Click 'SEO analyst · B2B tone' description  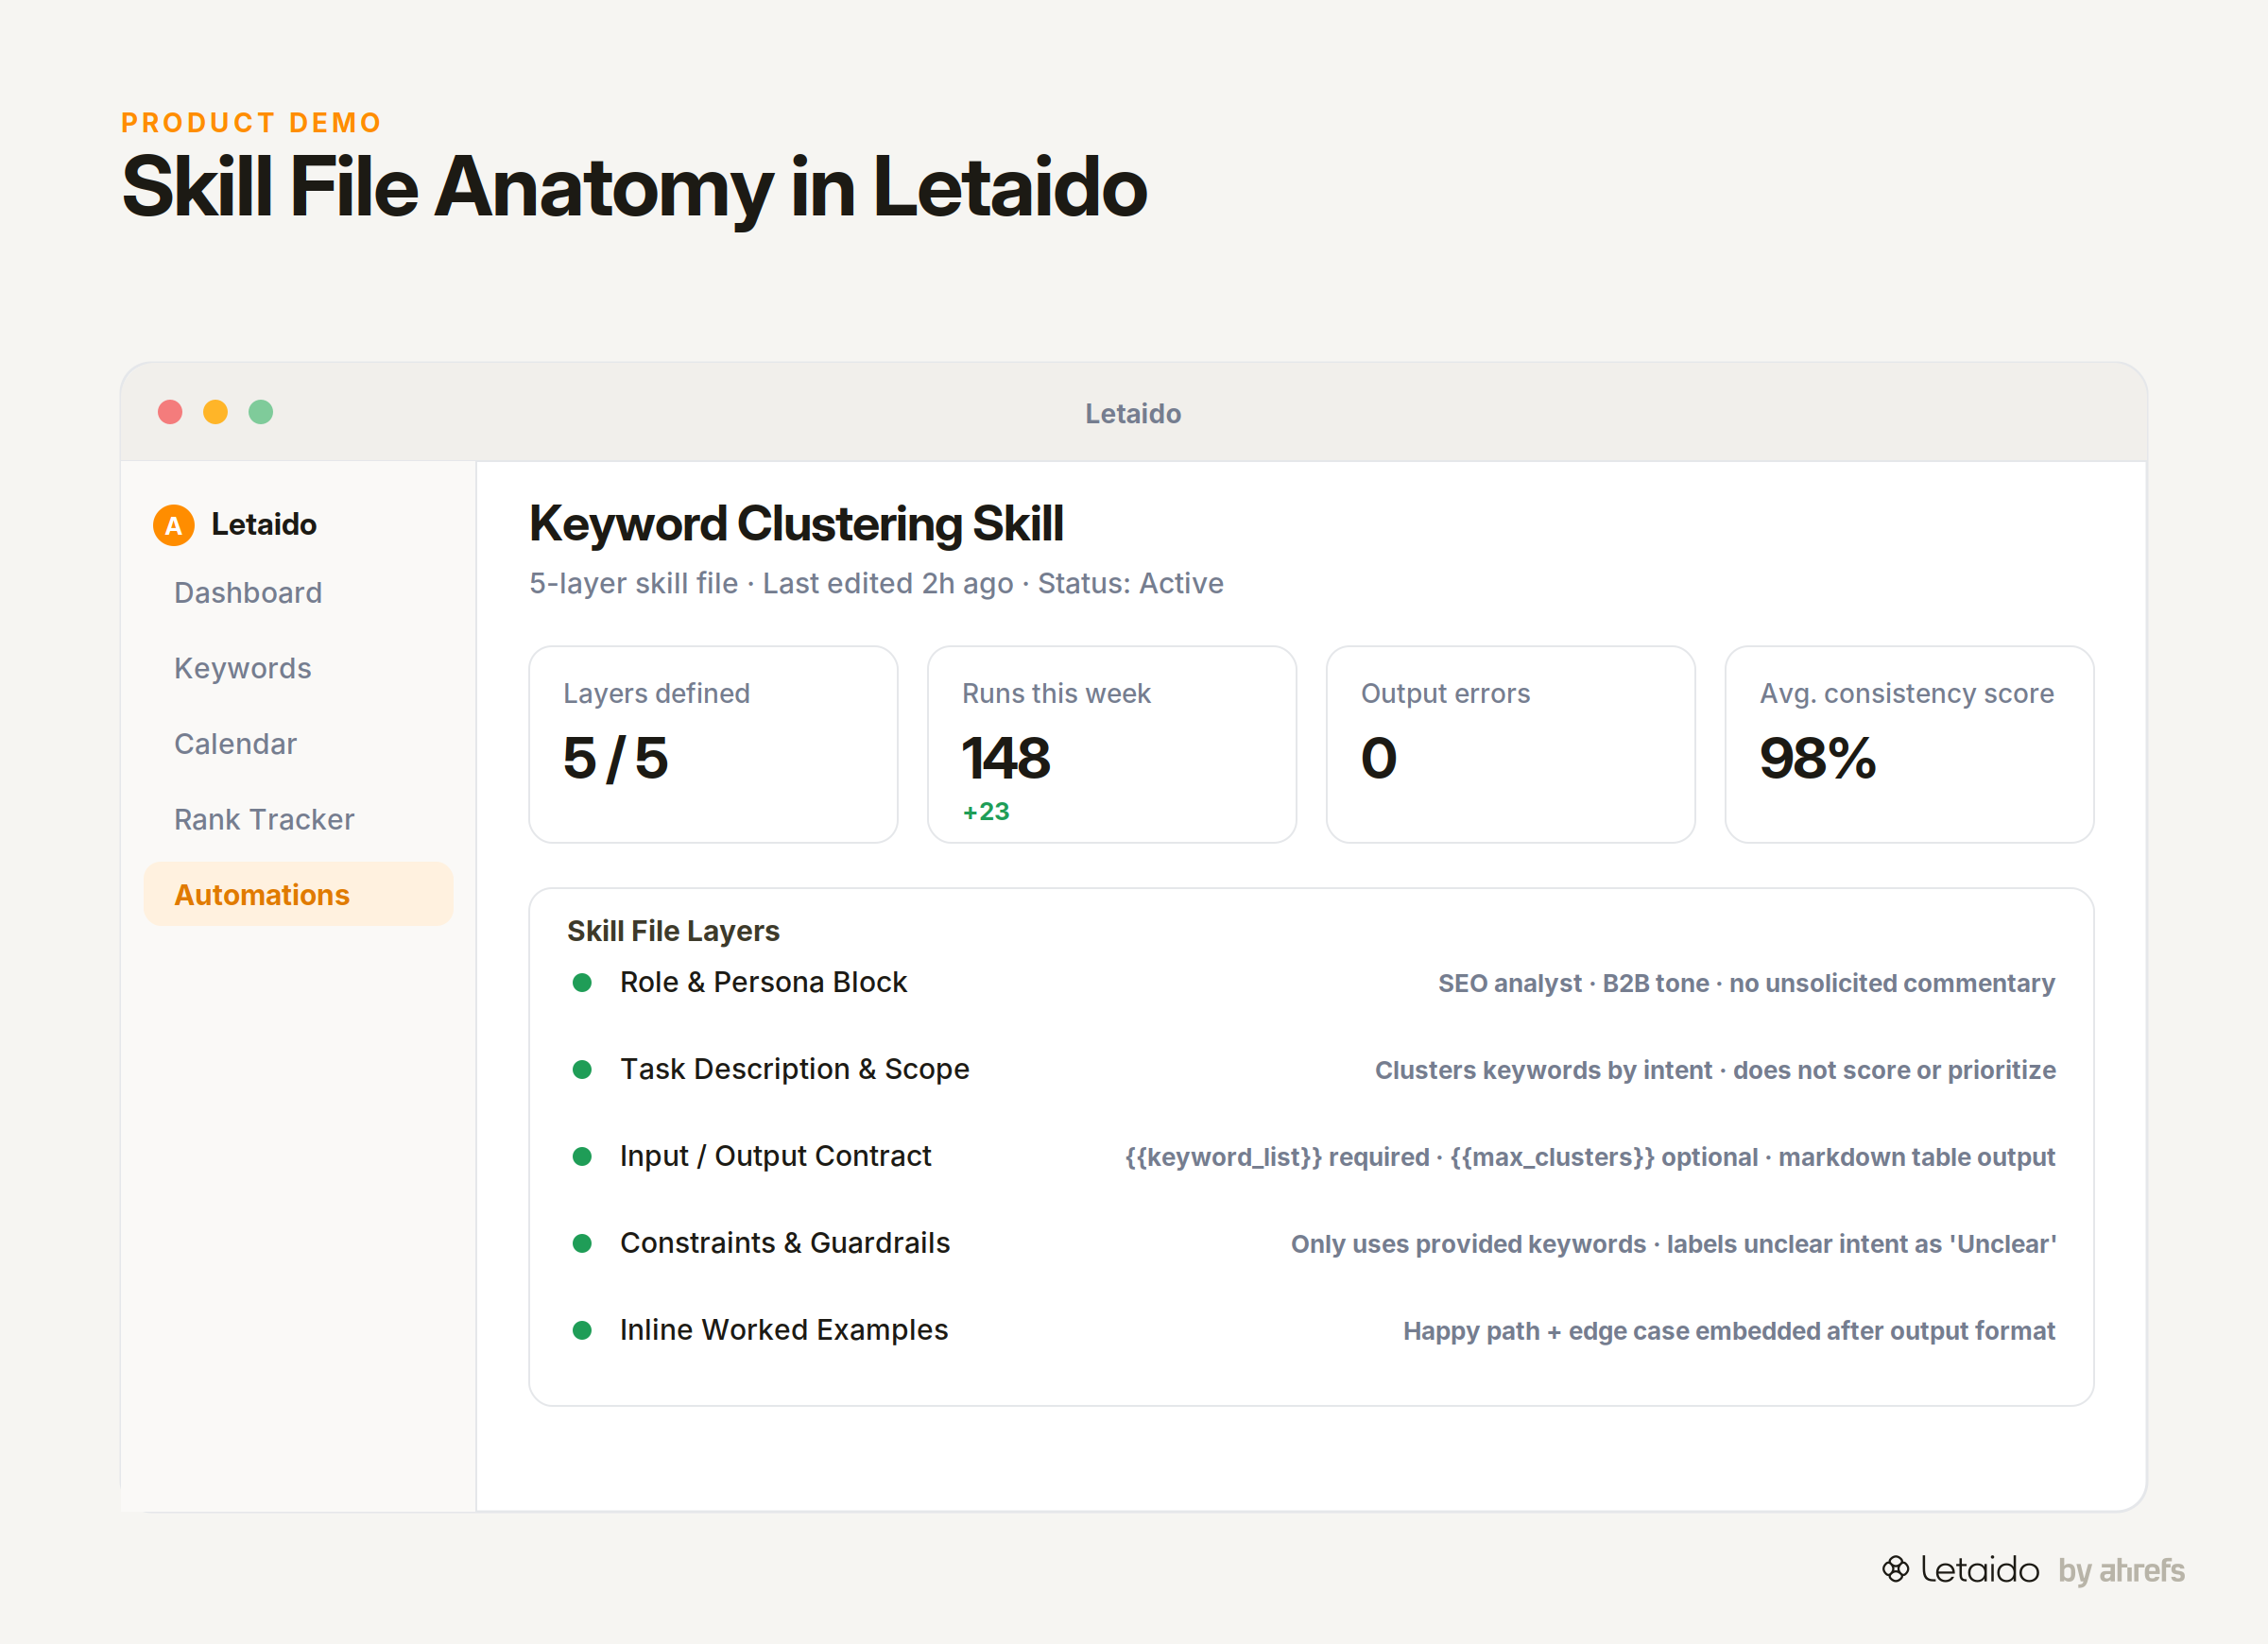[x=1746, y=984]
